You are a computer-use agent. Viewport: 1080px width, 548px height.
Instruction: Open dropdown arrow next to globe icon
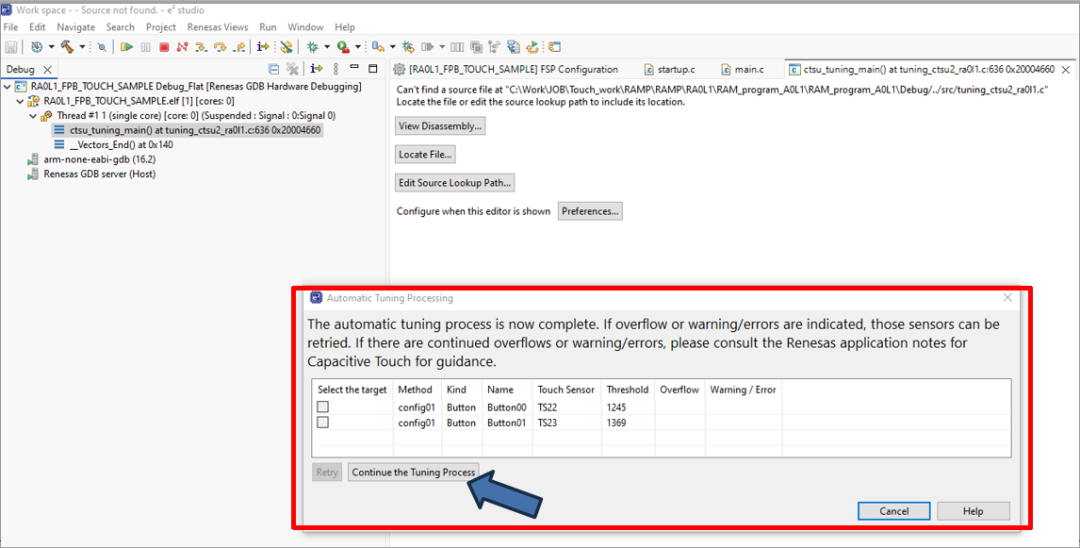pos(51,47)
